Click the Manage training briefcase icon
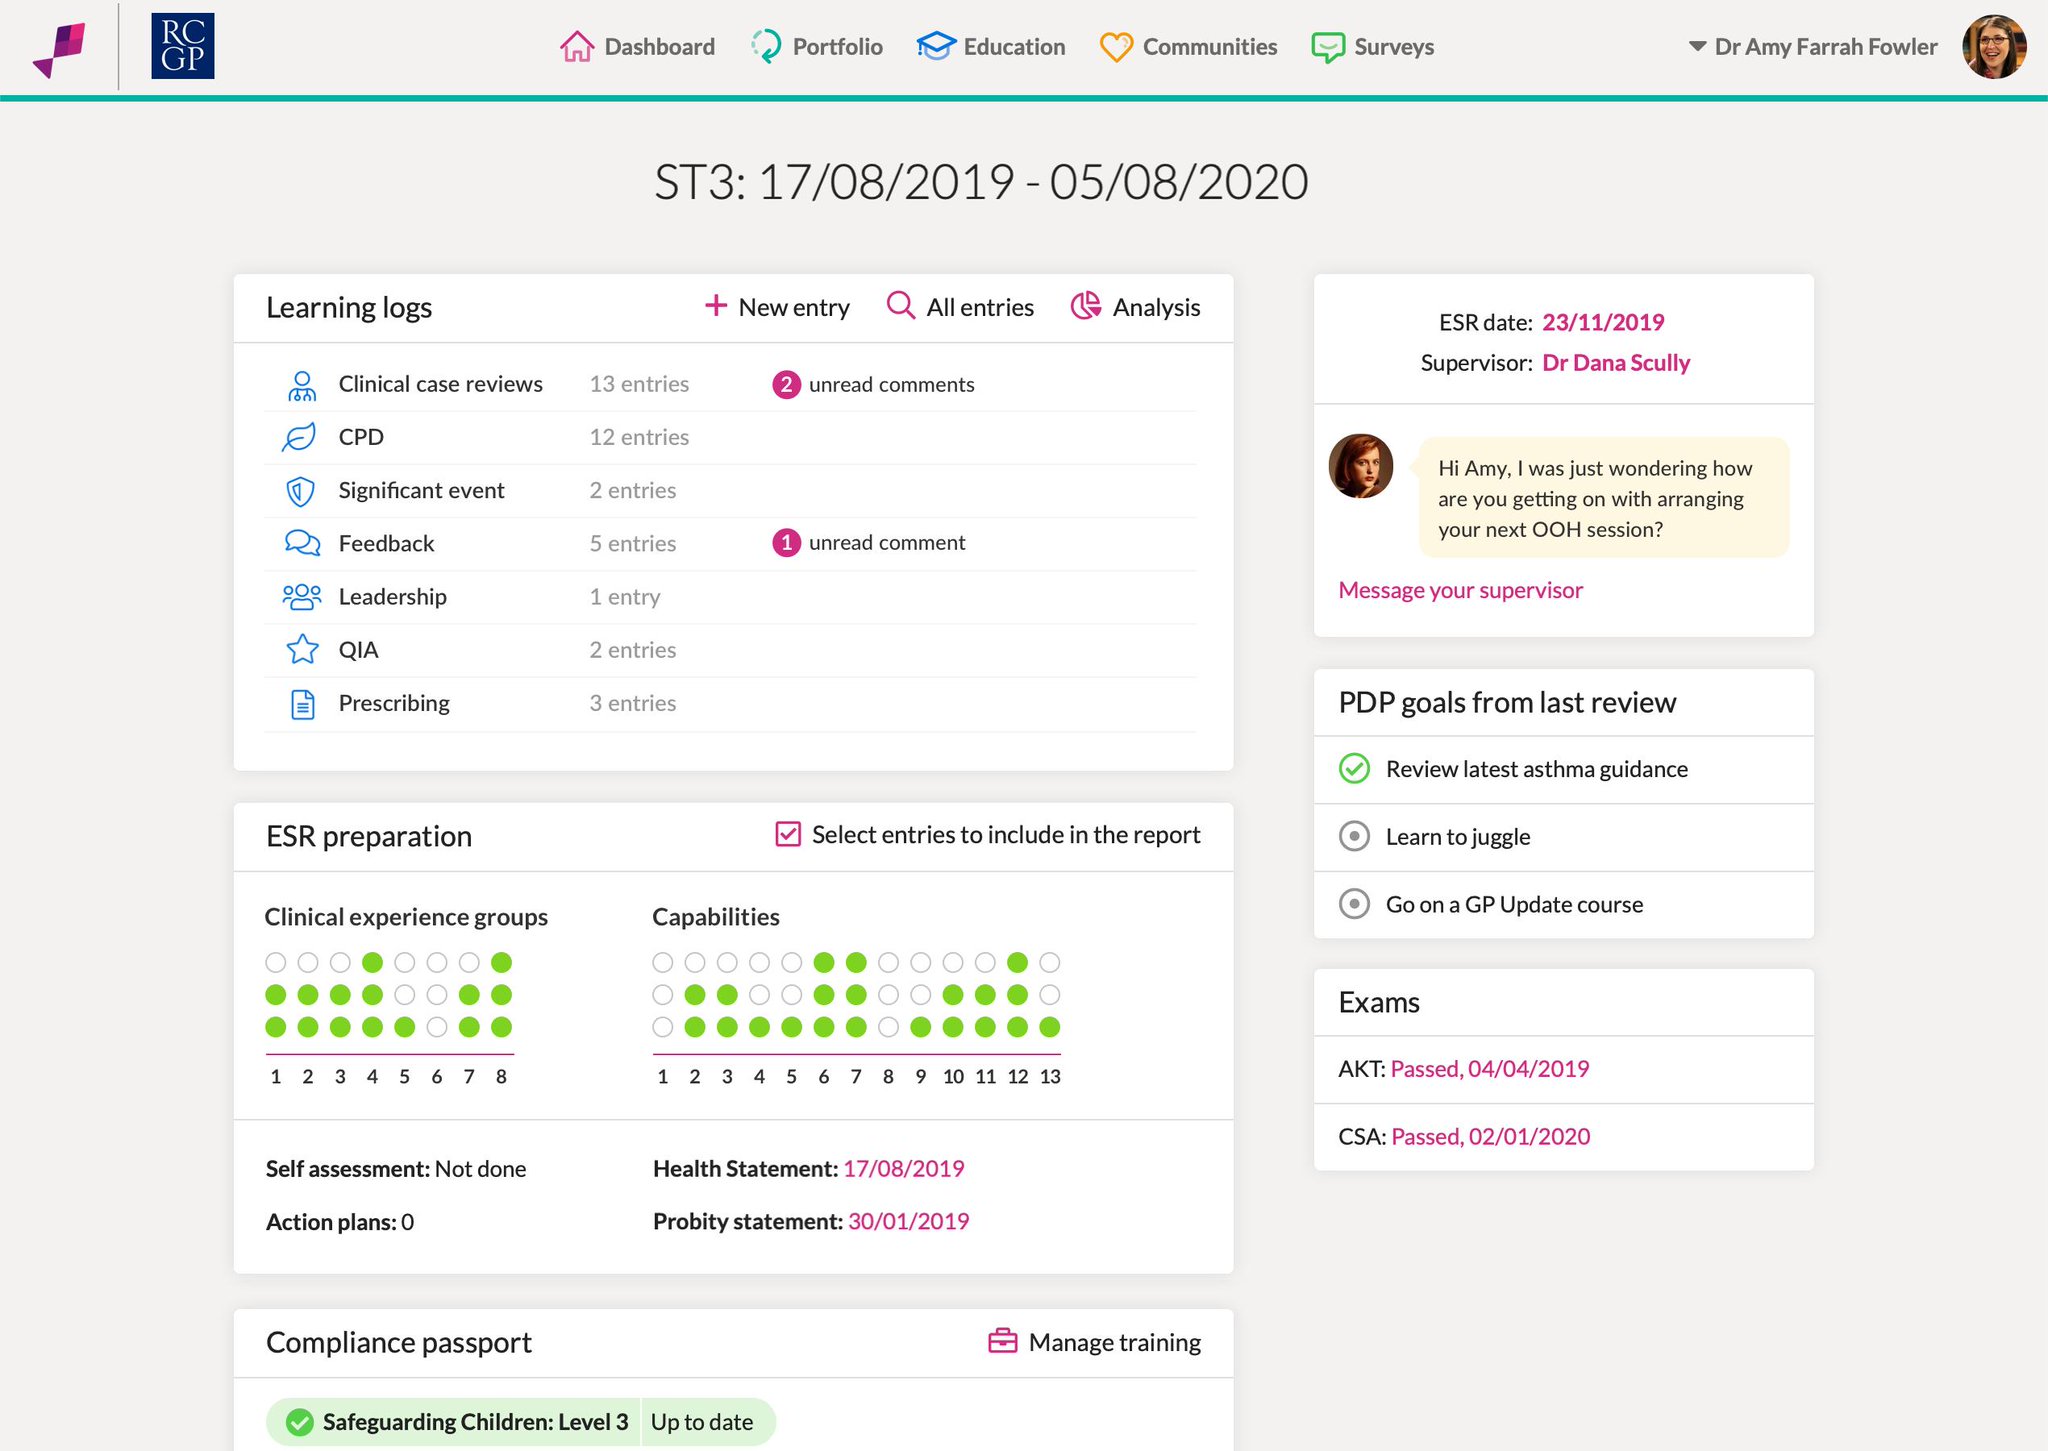This screenshot has width=2048, height=1451. pyautogui.click(x=1002, y=1341)
